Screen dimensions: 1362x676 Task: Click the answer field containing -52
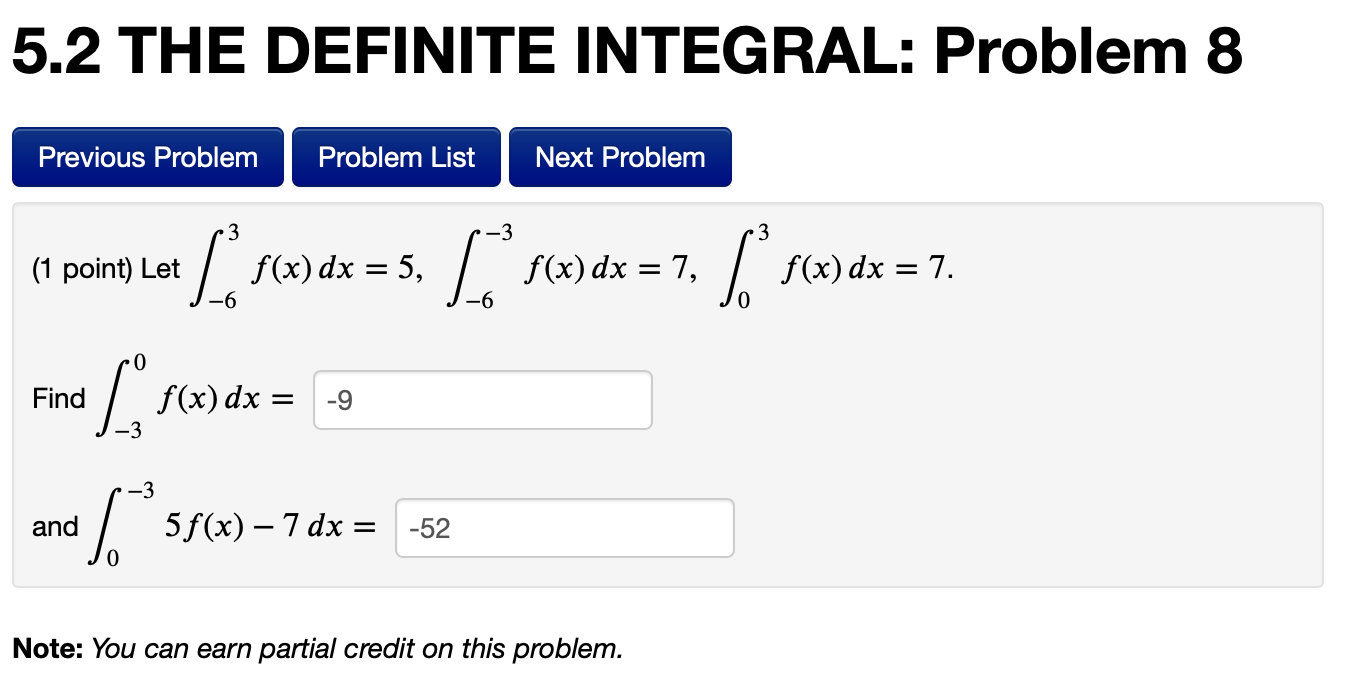pyautogui.click(x=564, y=527)
